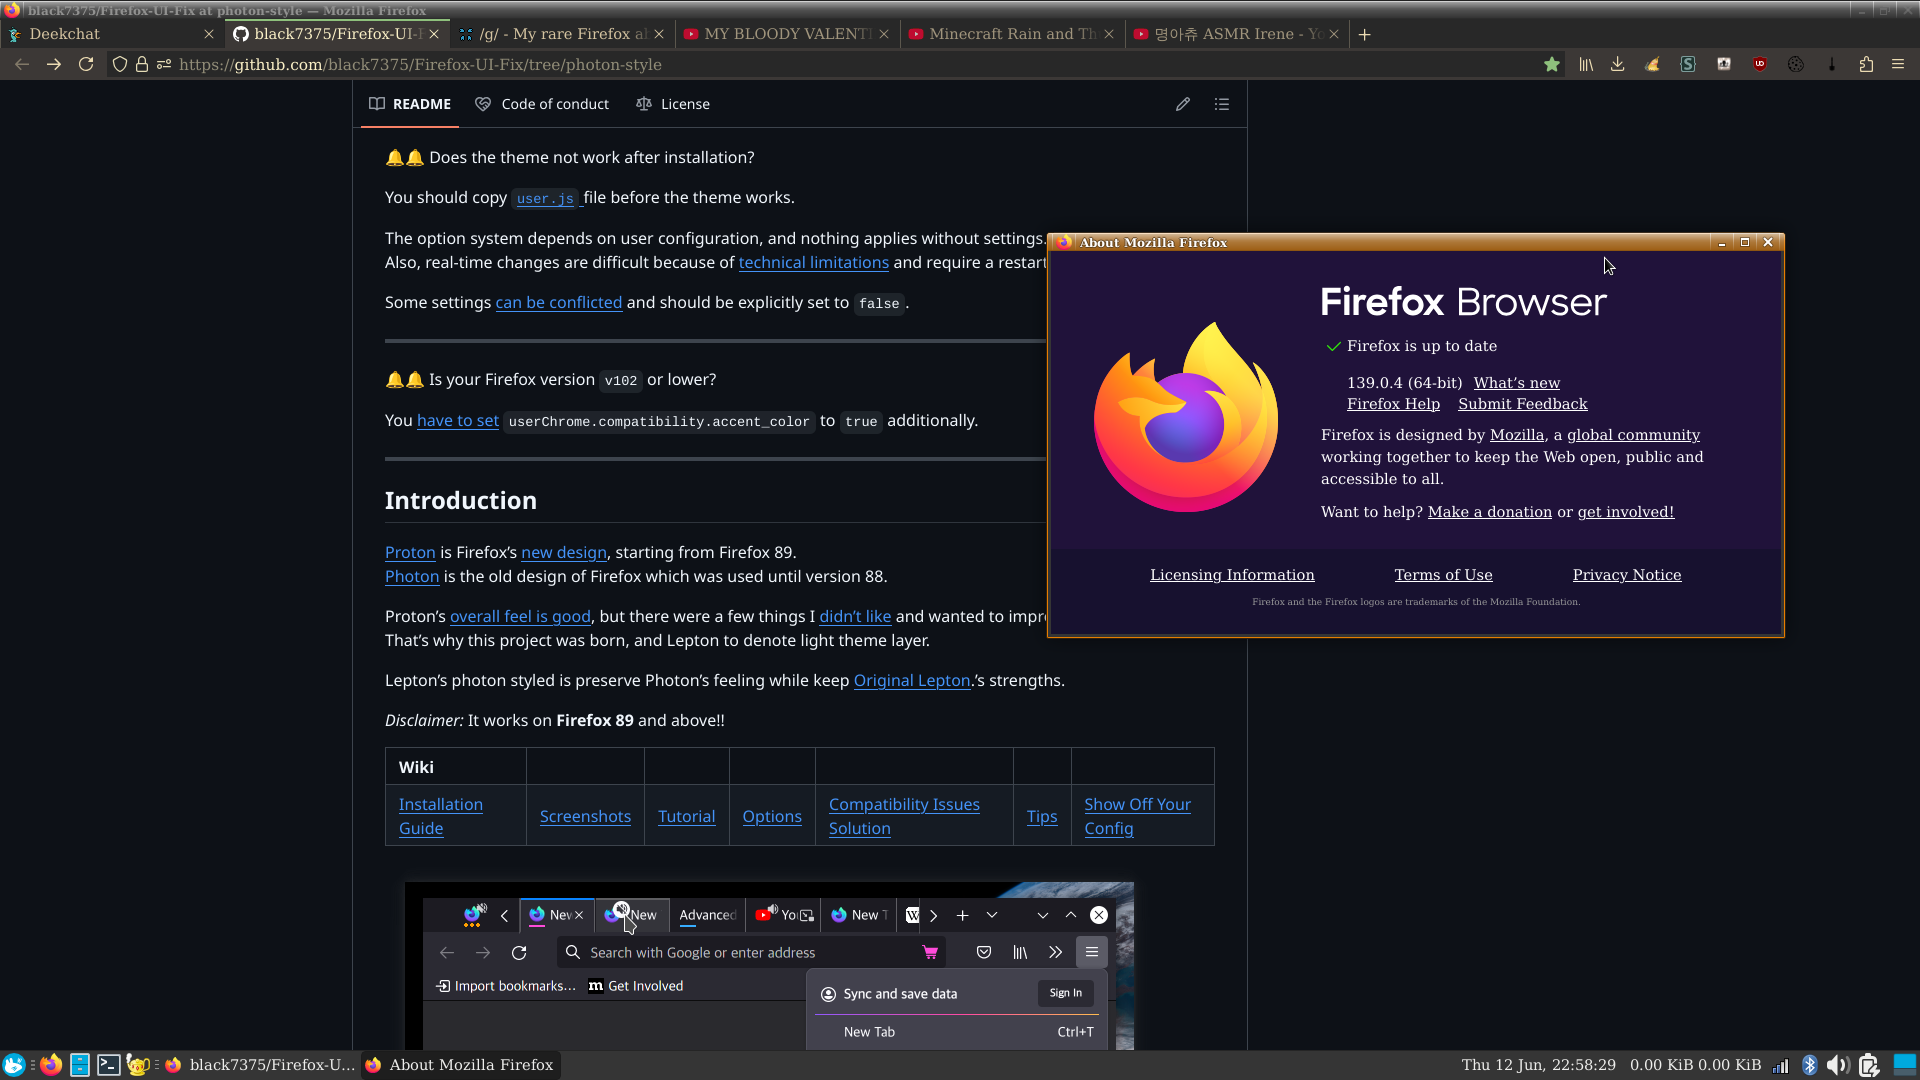1920x1080 pixels.
Task: Reload the current GitHub page
Action: (86, 64)
